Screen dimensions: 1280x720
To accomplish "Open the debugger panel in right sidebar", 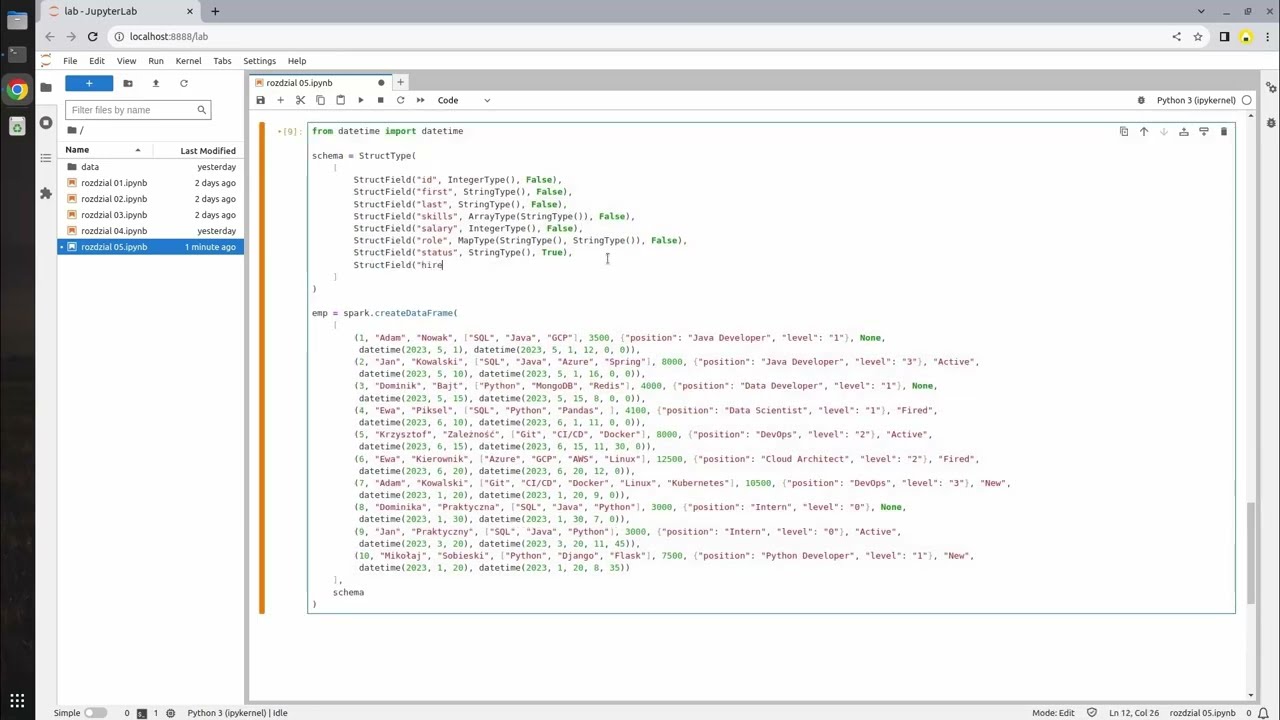I will (1270, 123).
